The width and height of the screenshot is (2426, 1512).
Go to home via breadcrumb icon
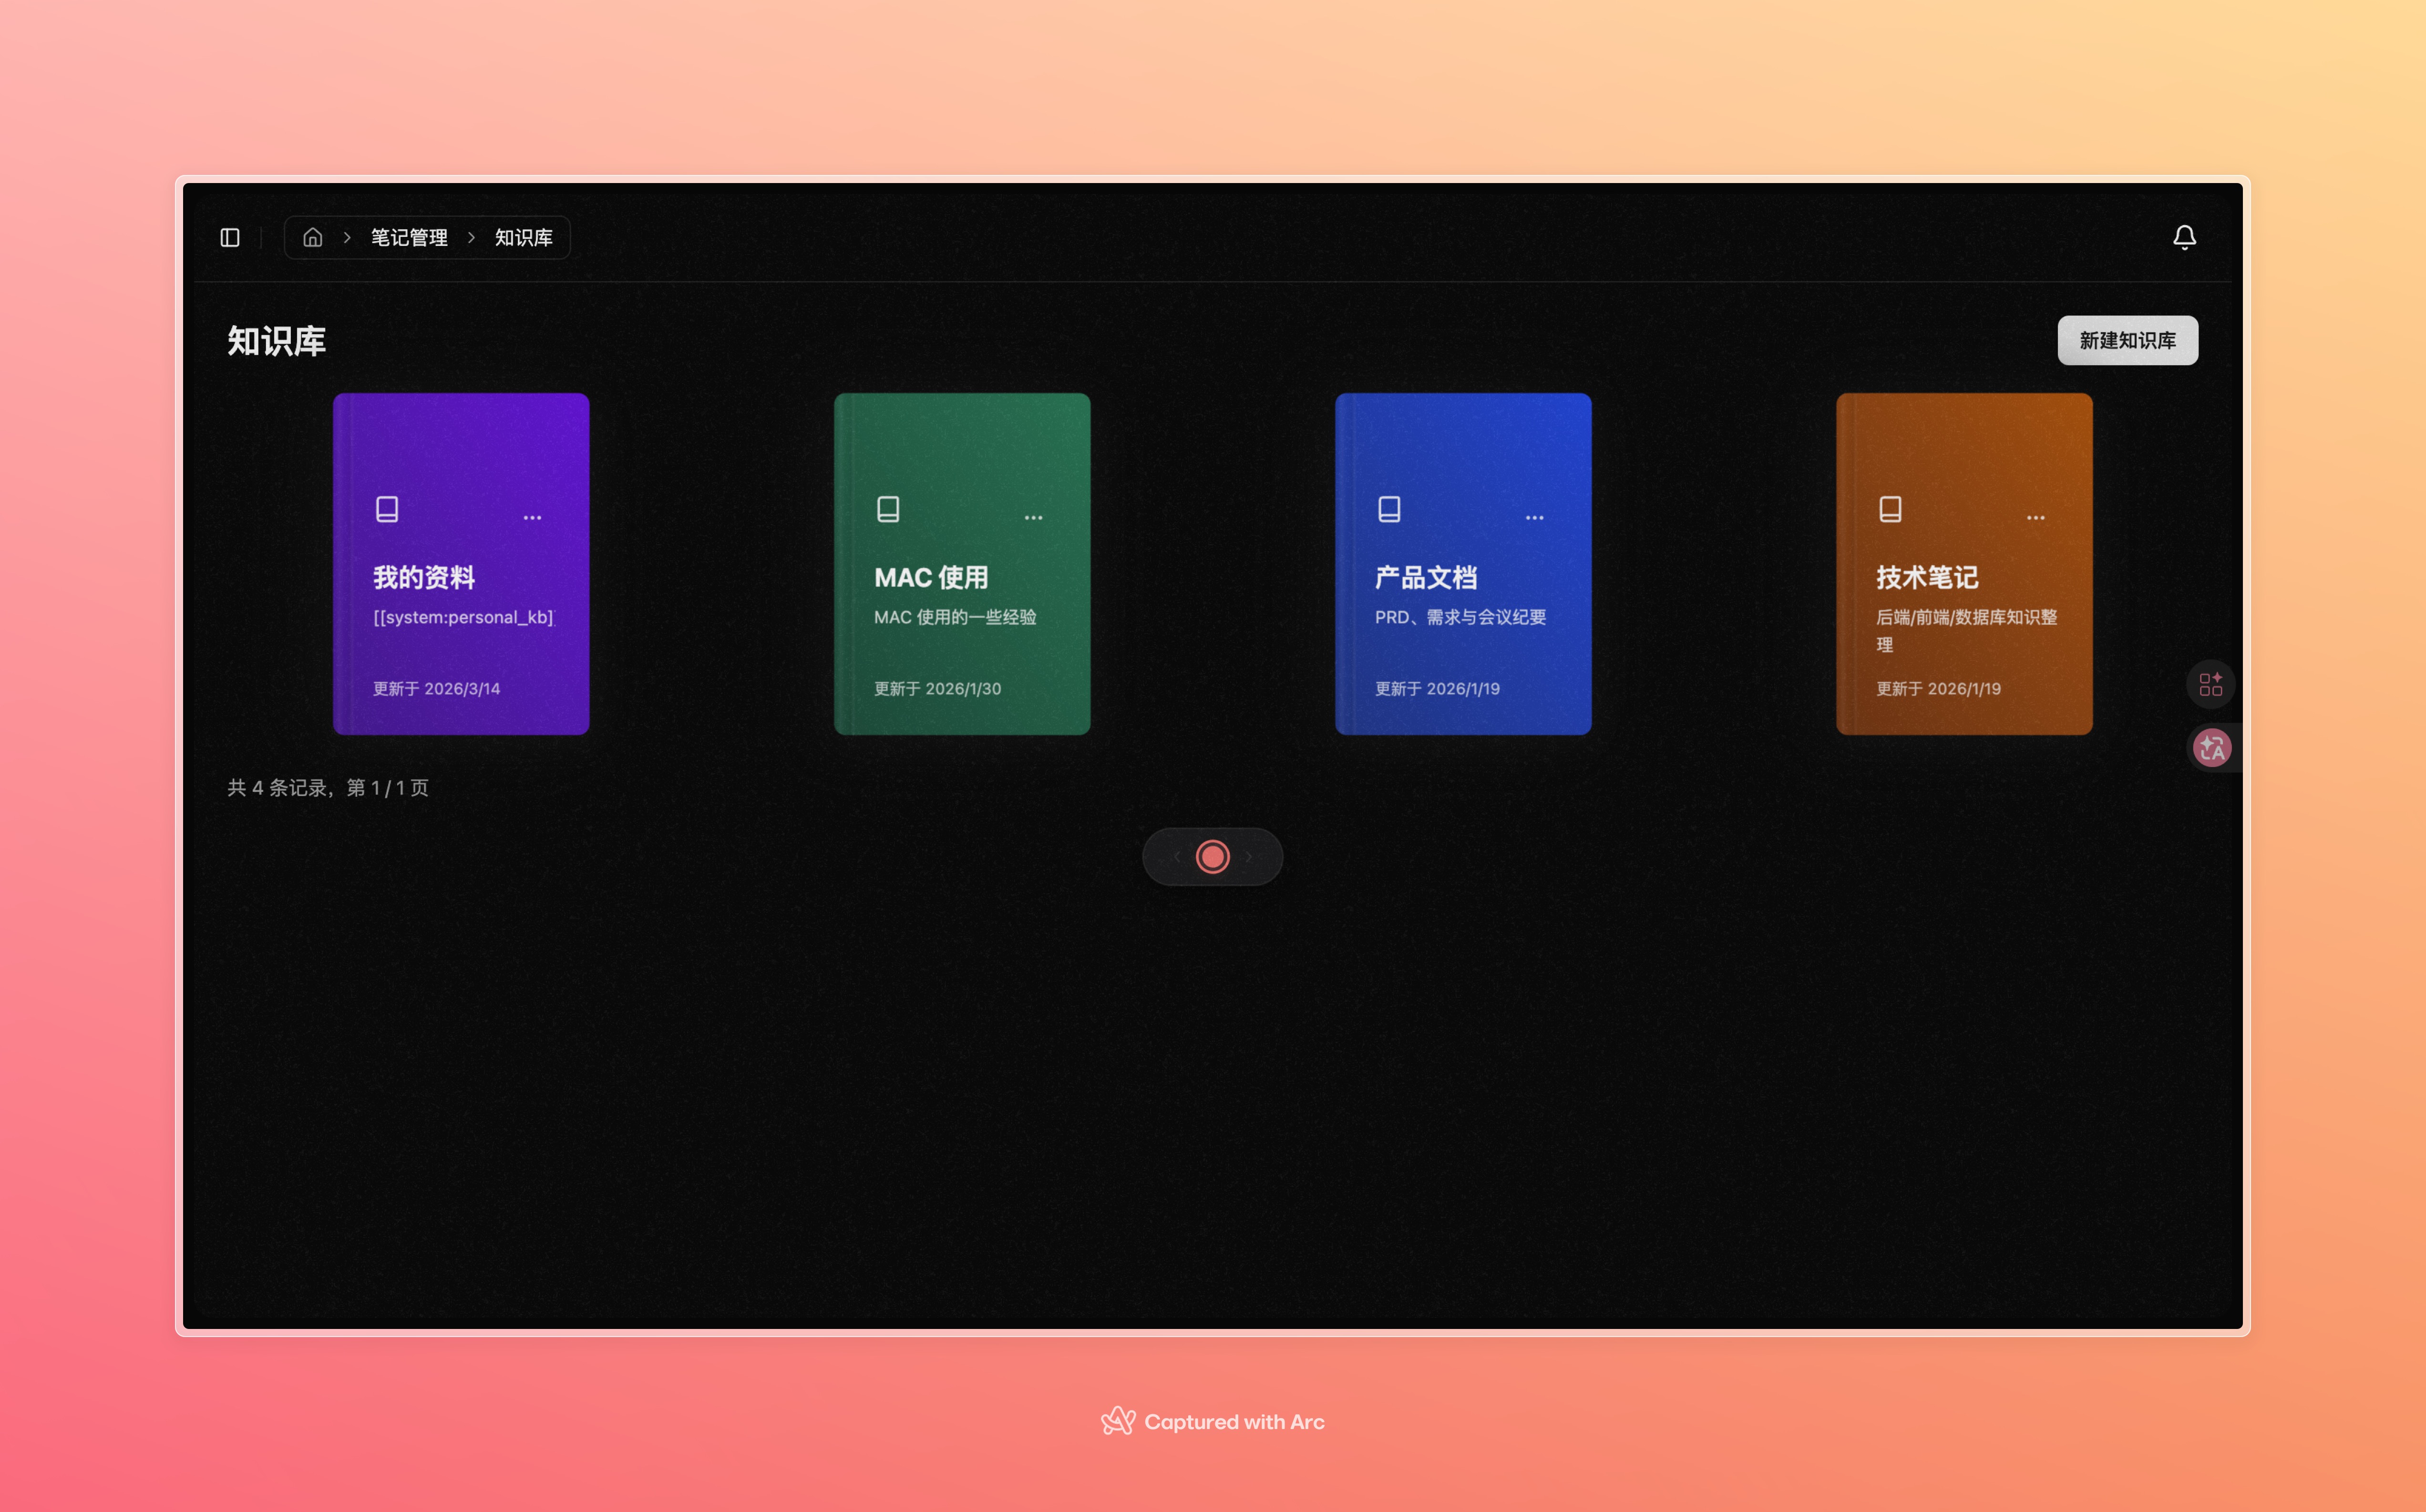(313, 237)
